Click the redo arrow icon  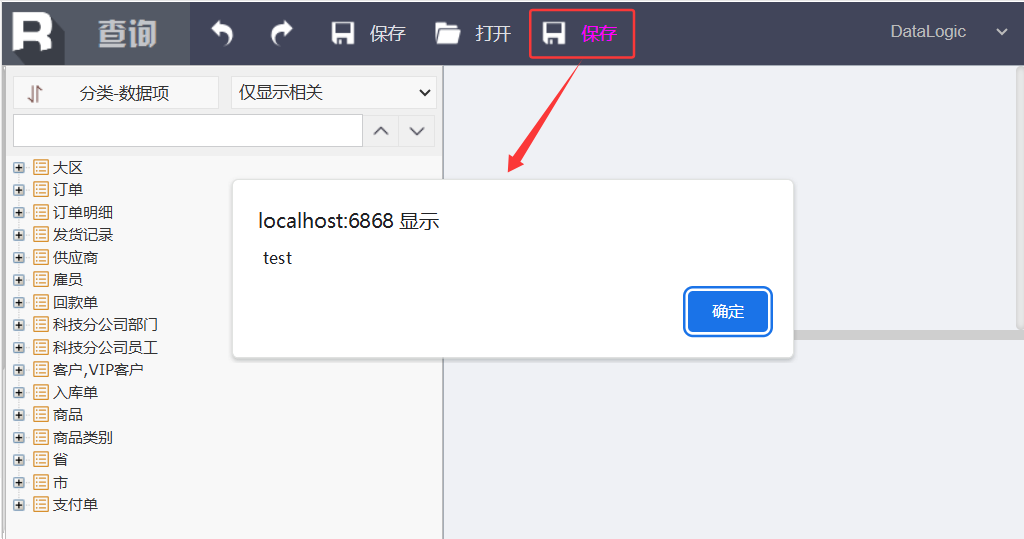[281, 33]
